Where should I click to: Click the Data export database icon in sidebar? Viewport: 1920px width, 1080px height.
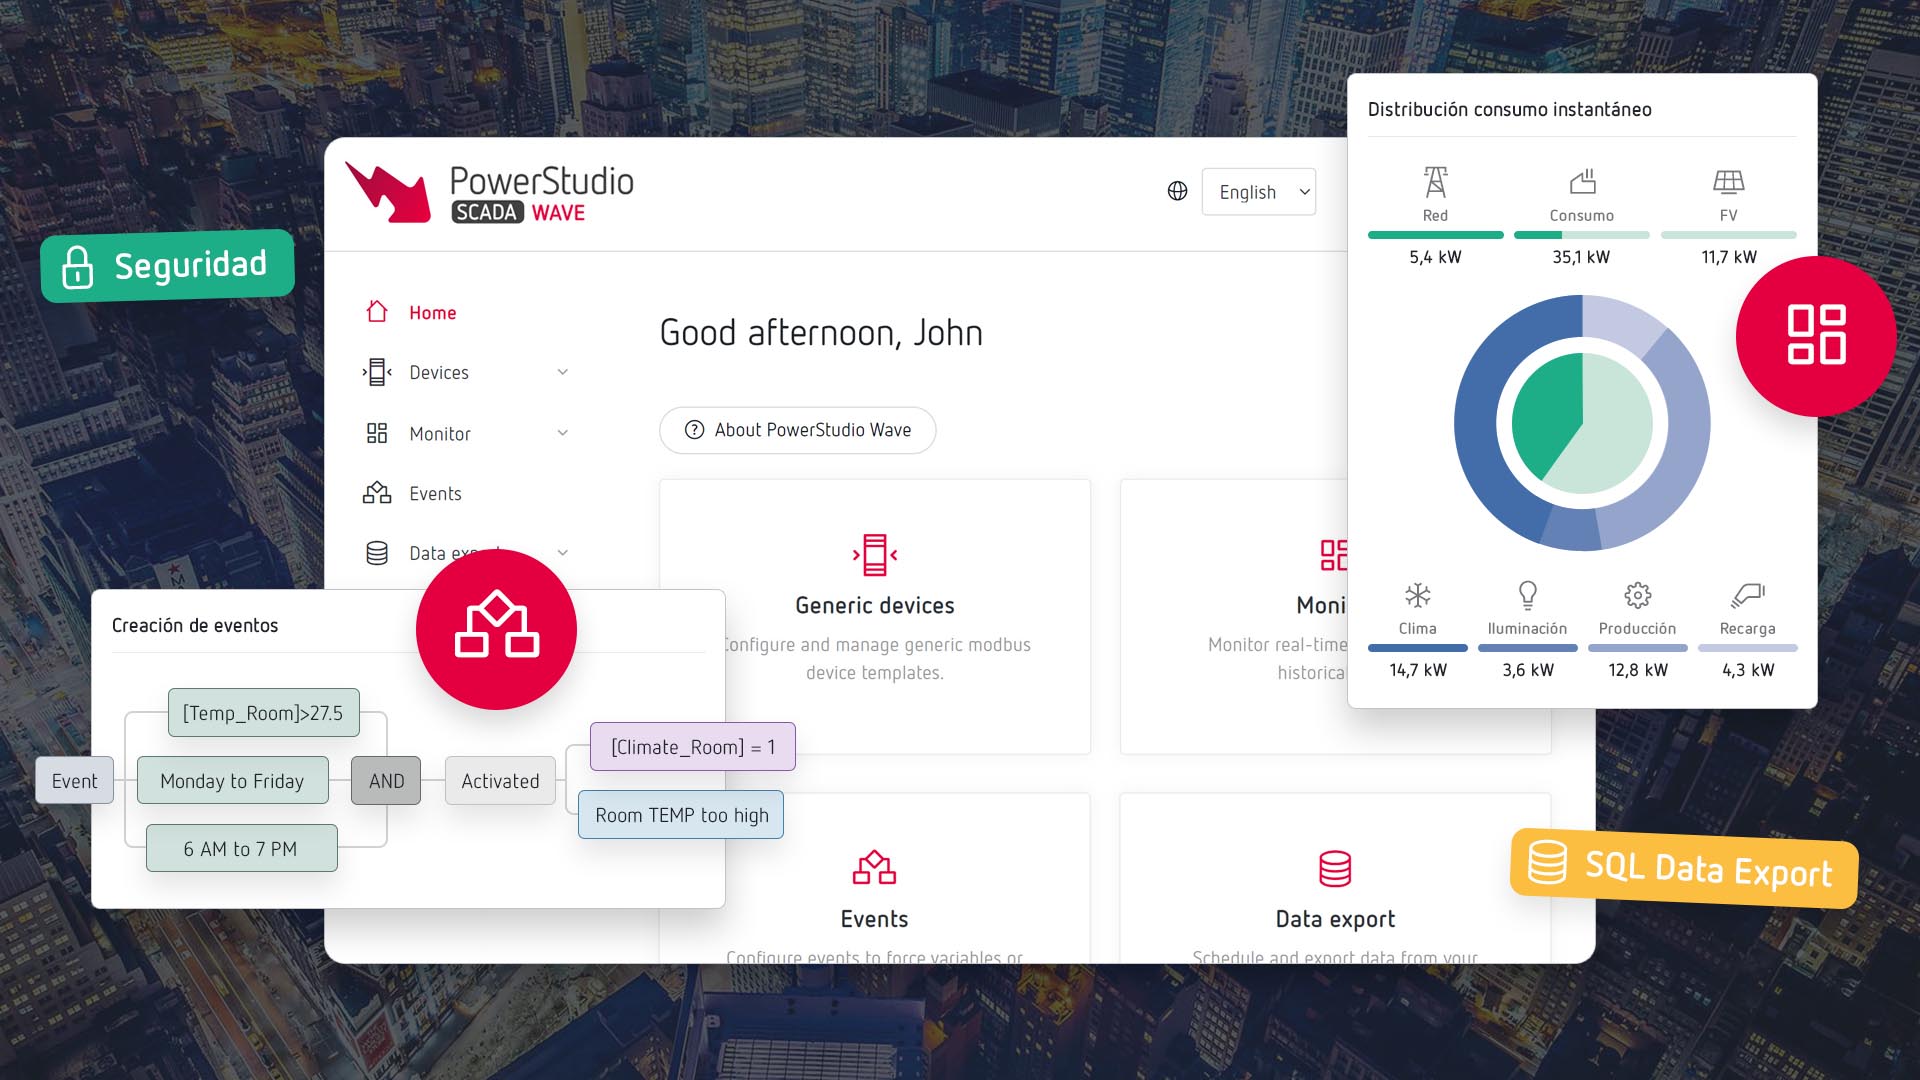point(377,553)
